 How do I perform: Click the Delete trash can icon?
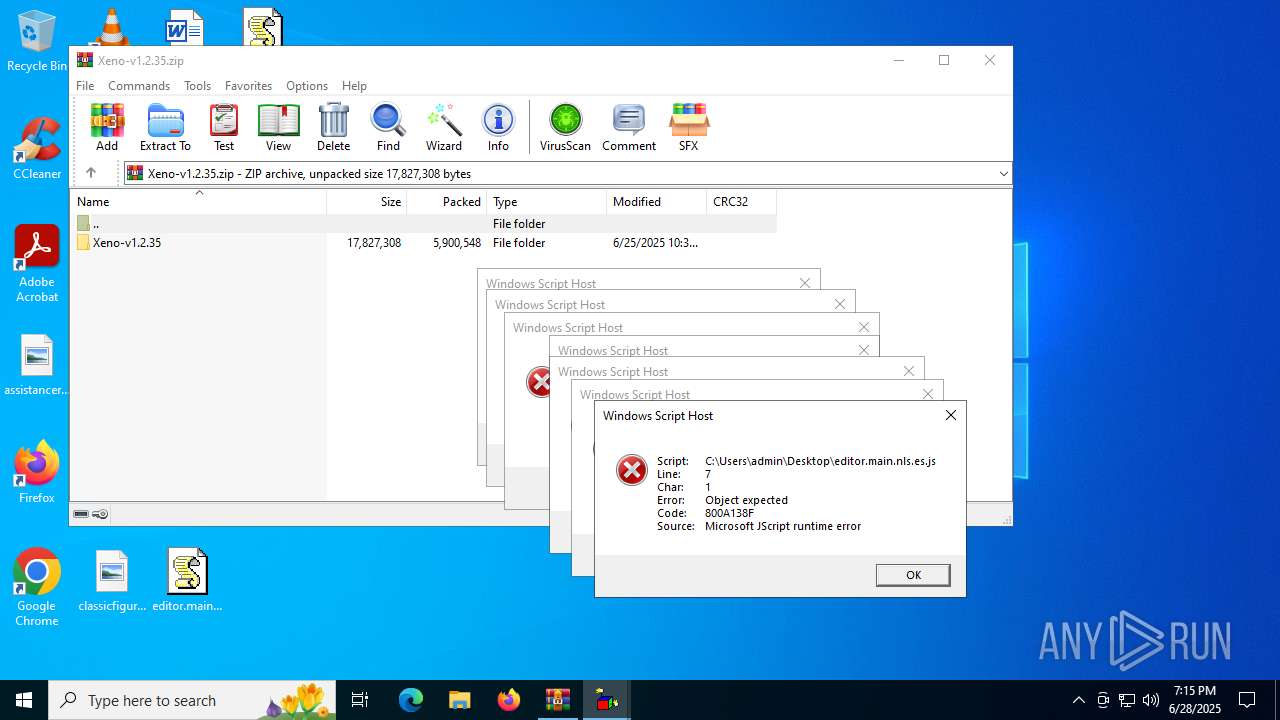[333, 127]
